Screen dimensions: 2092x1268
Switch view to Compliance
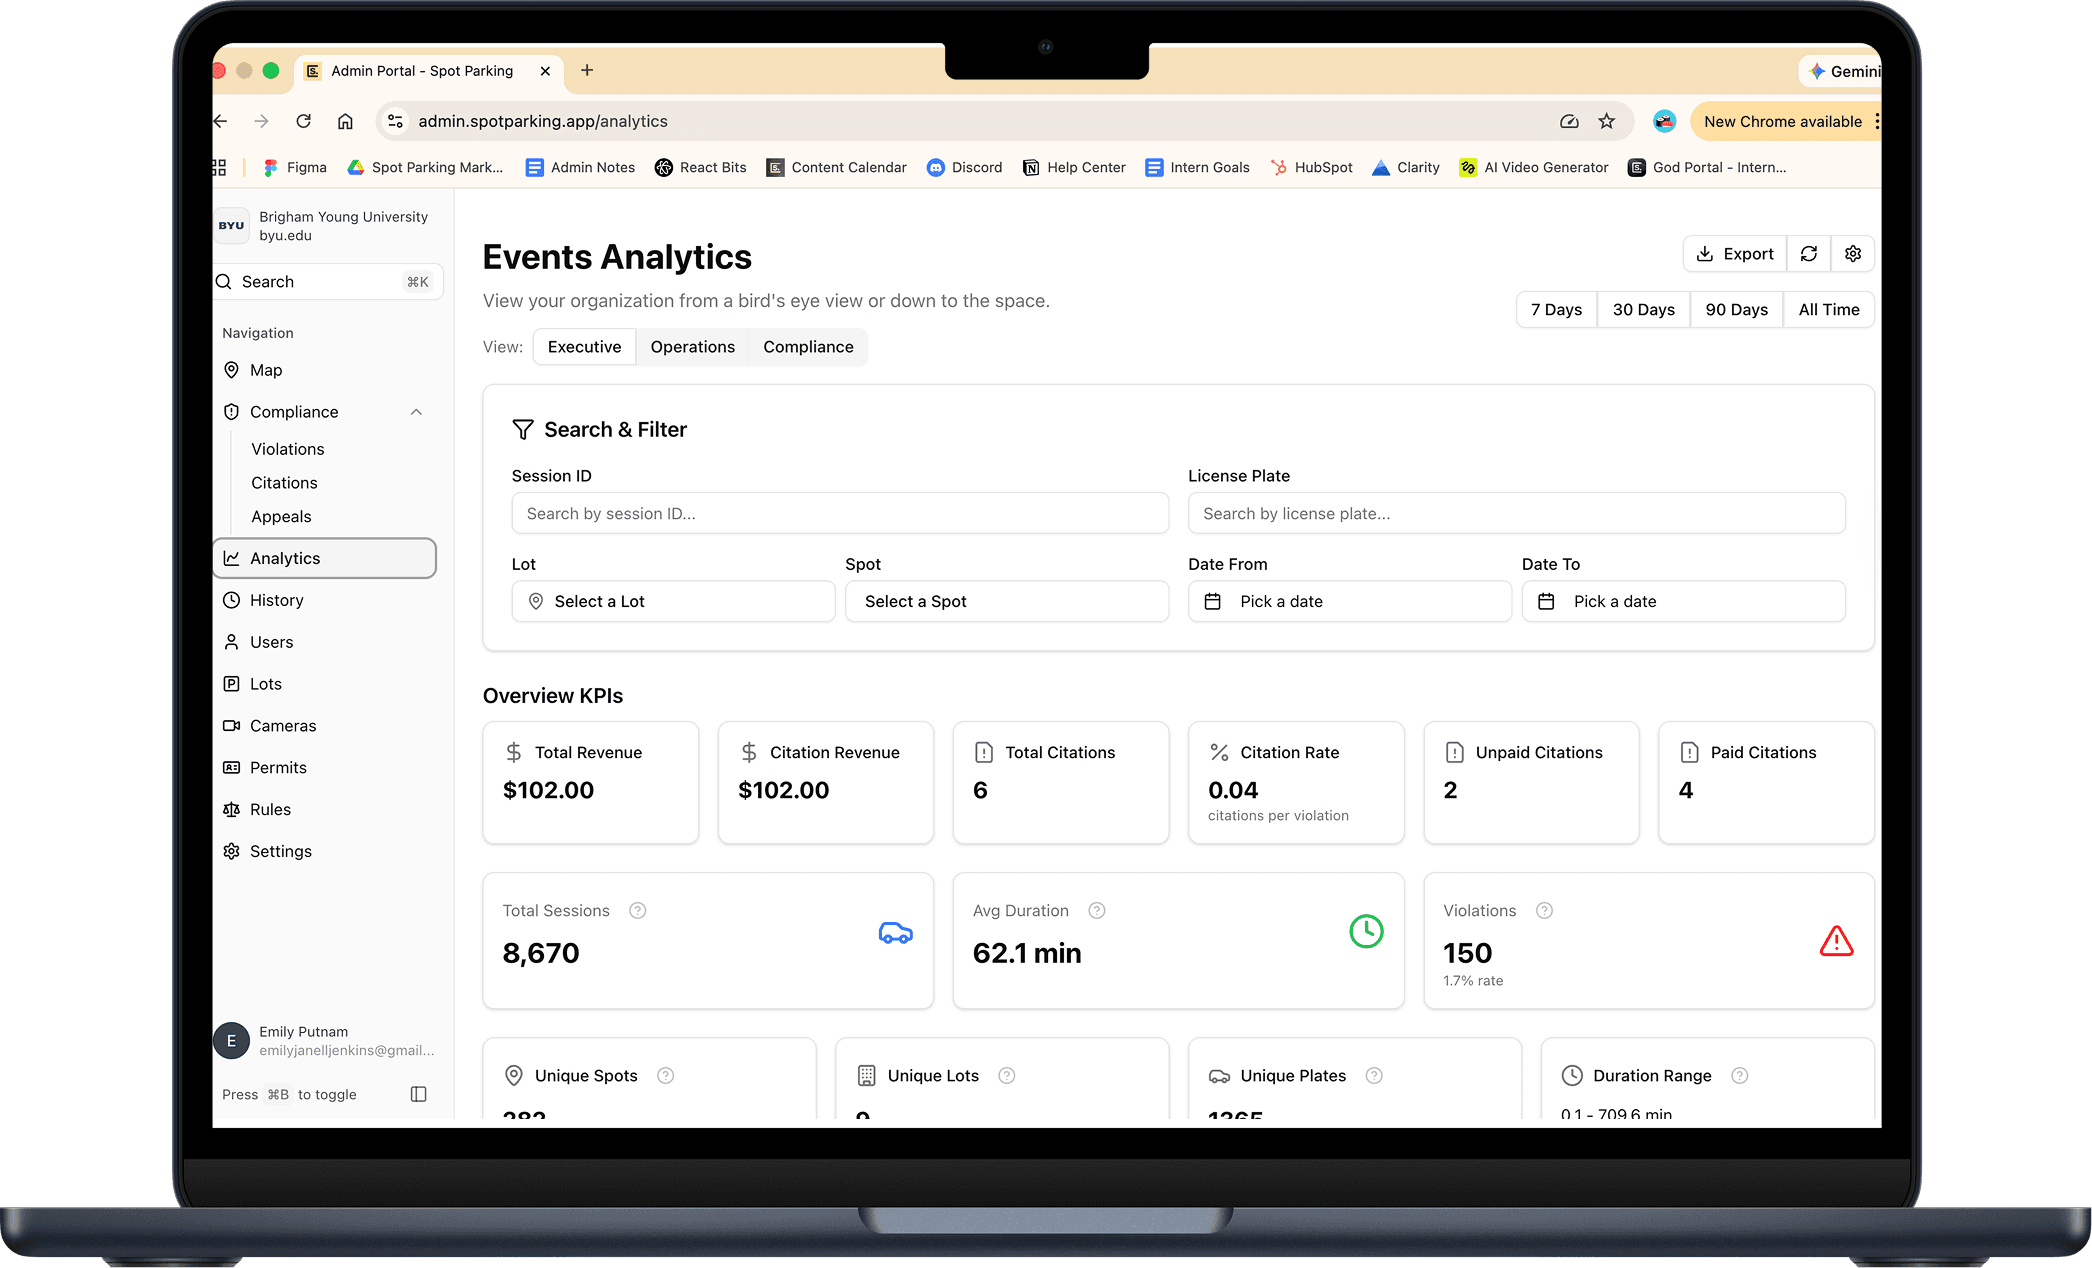click(x=808, y=346)
